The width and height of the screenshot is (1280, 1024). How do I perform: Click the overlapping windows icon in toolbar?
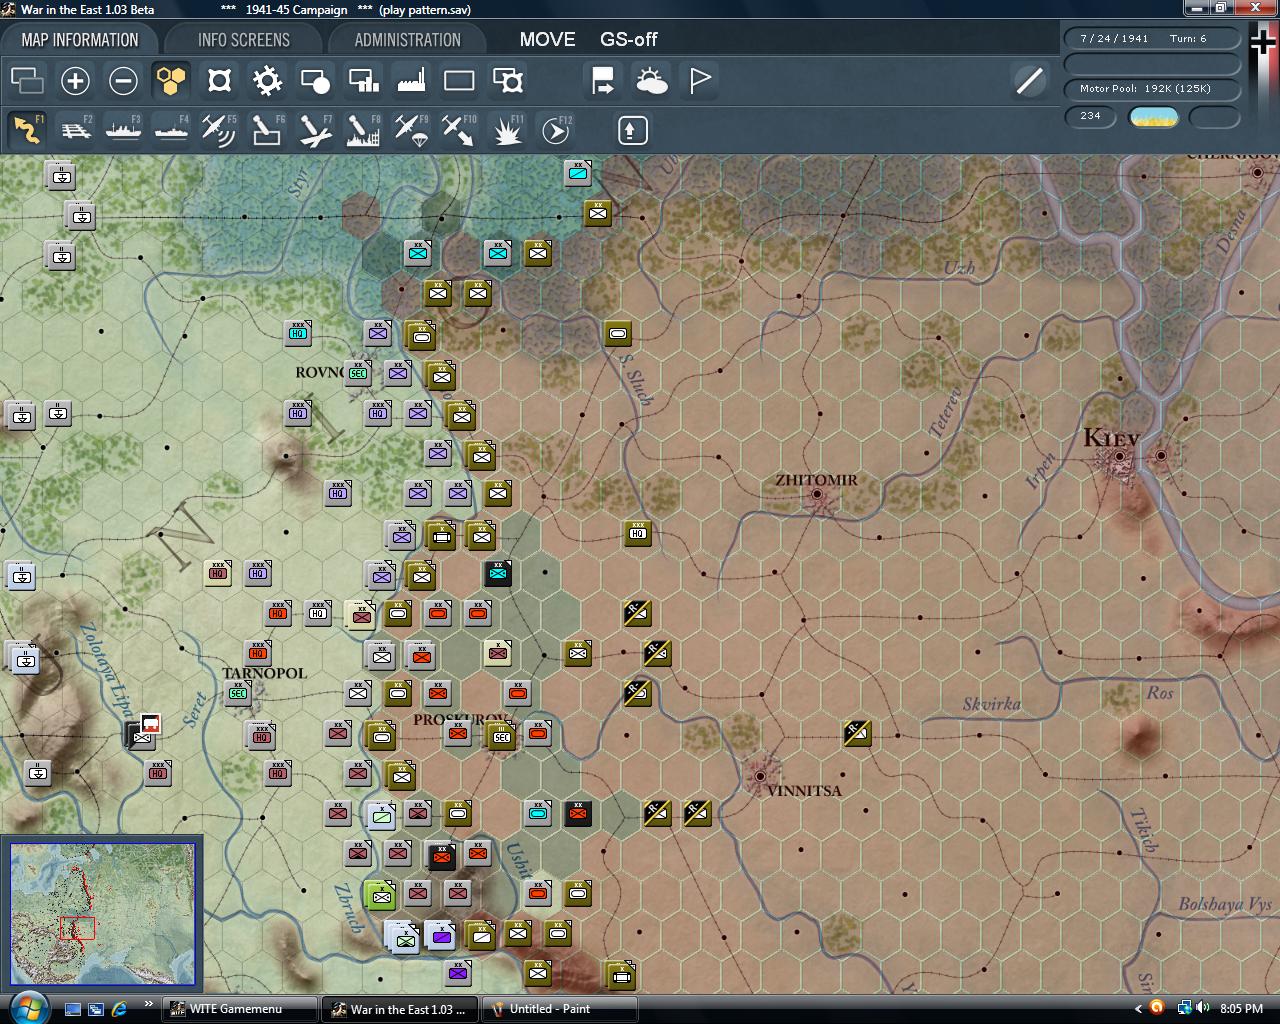(27, 80)
